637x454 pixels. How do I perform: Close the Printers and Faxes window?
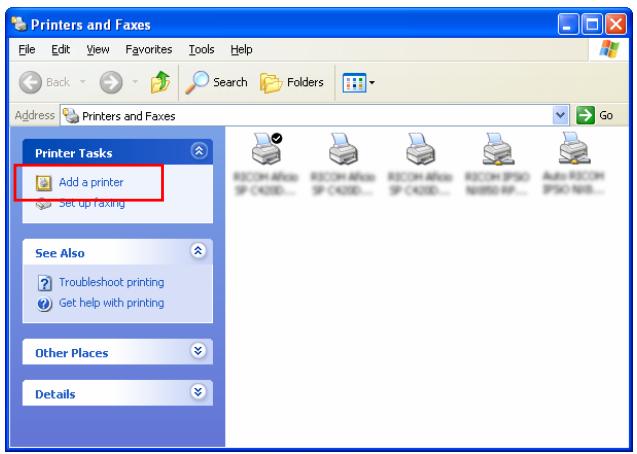[616, 25]
